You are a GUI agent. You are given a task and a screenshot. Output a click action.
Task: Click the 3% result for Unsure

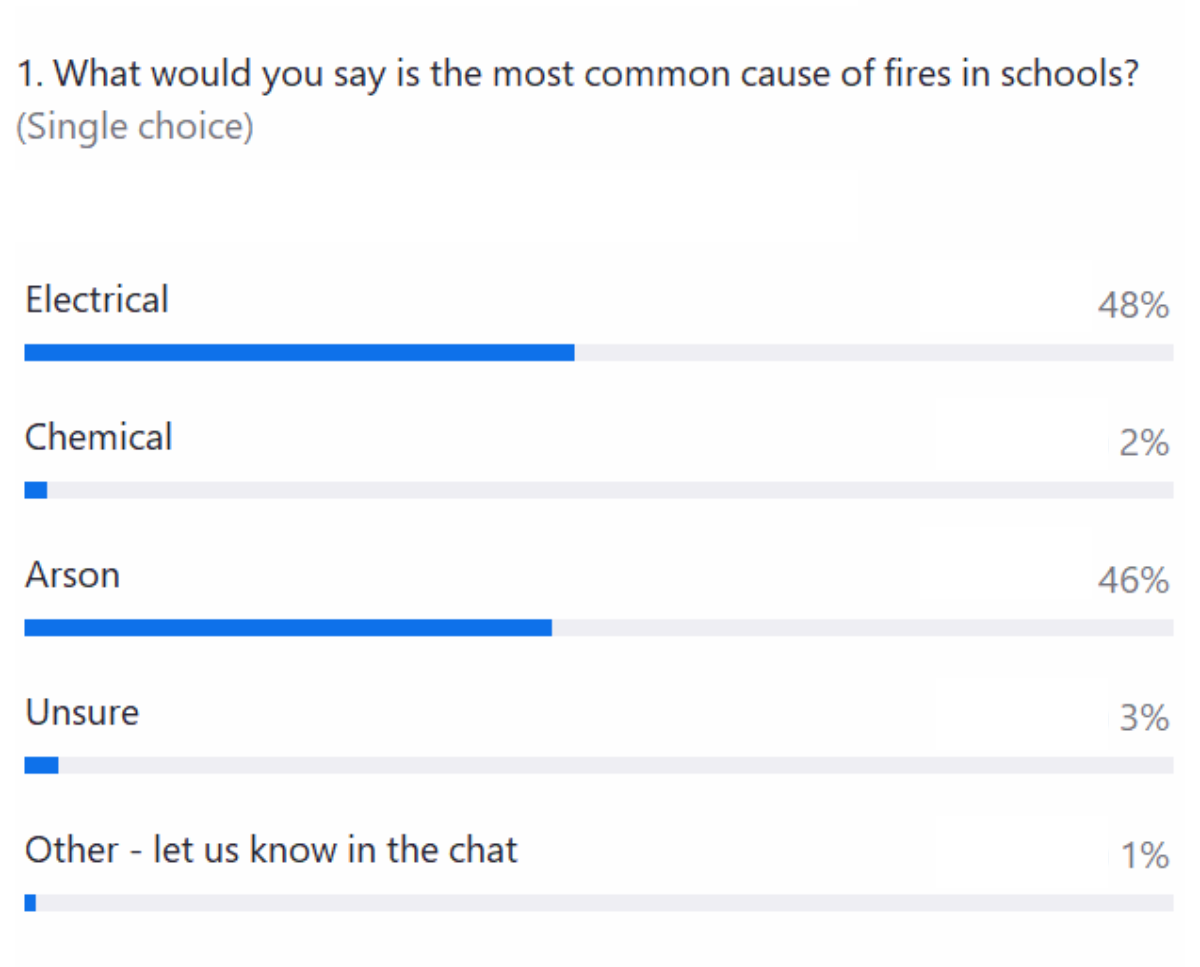[x=1144, y=717]
